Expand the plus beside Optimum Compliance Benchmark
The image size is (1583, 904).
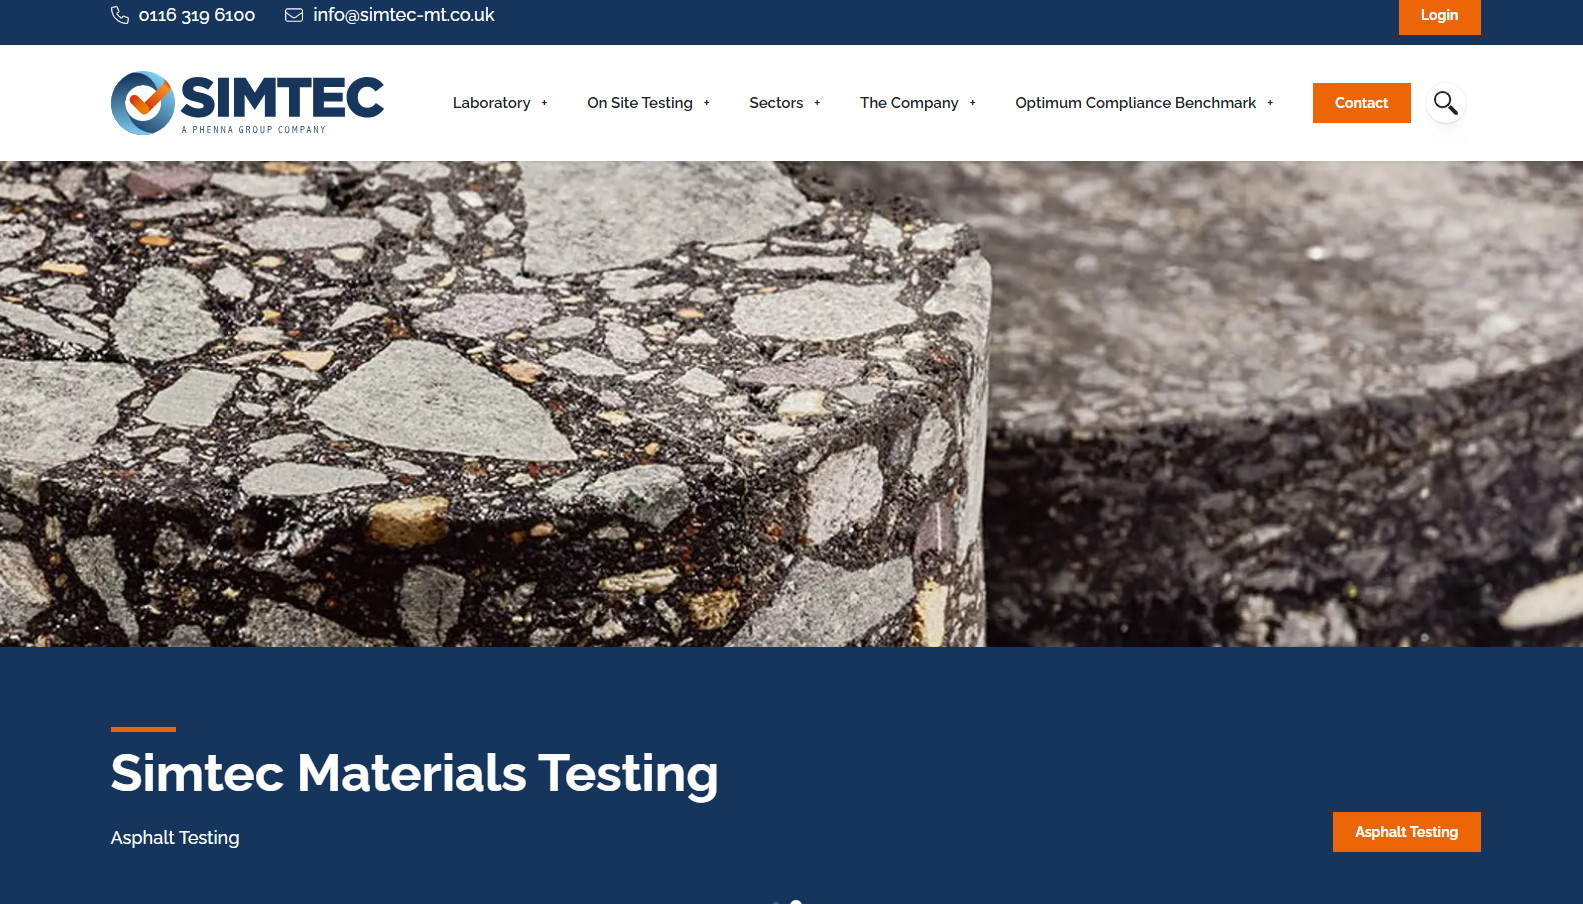click(1270, 103)
